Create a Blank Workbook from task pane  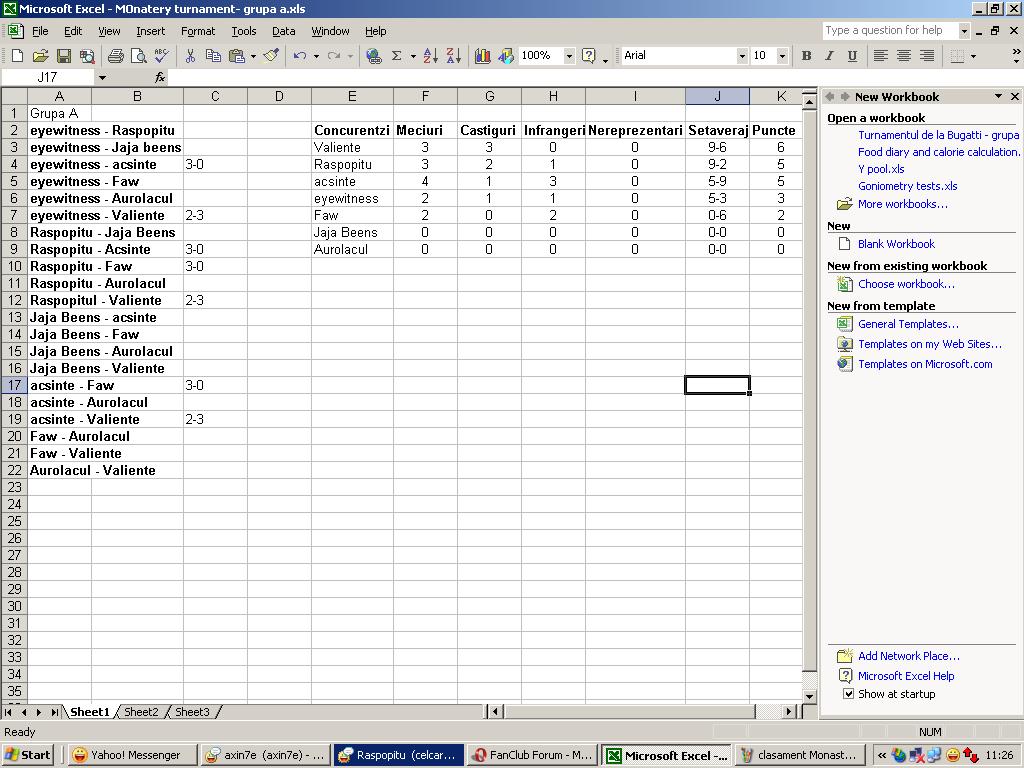[x=896, y=244]
